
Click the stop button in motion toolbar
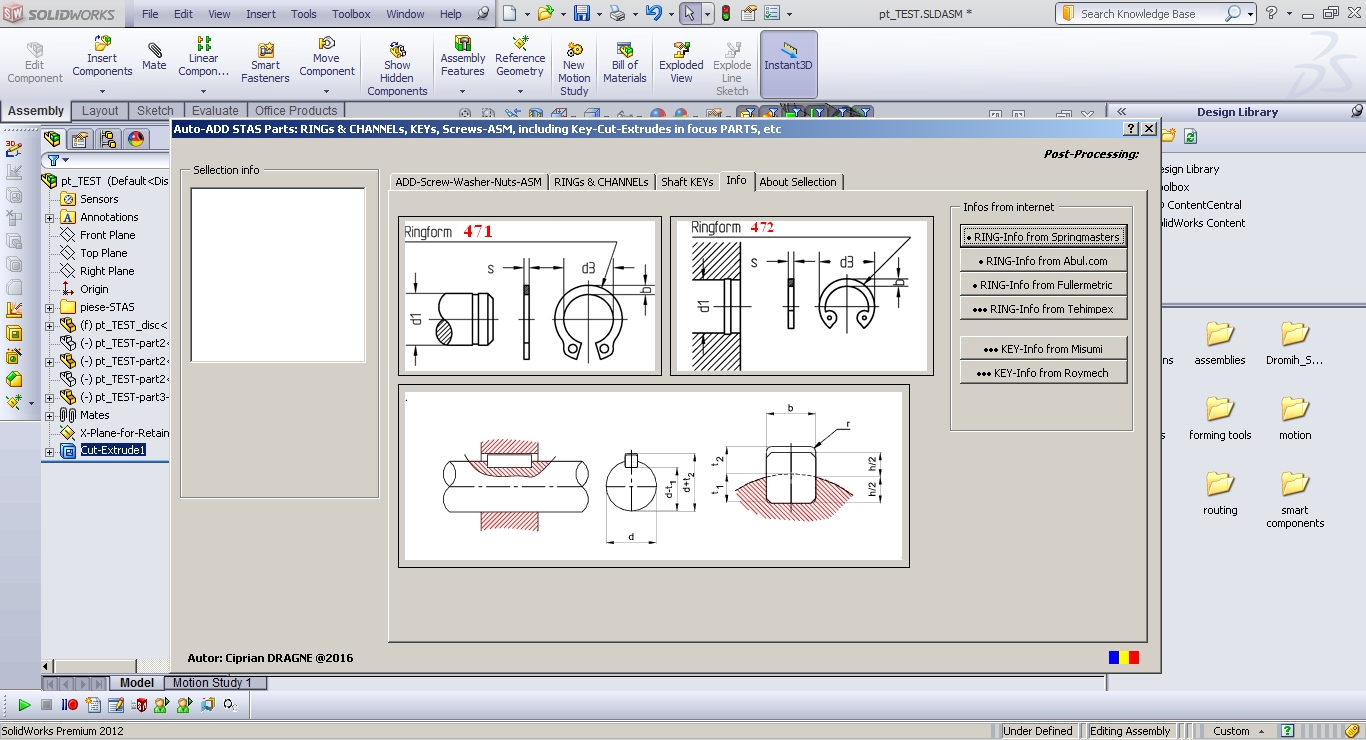(x=46, y=705)
